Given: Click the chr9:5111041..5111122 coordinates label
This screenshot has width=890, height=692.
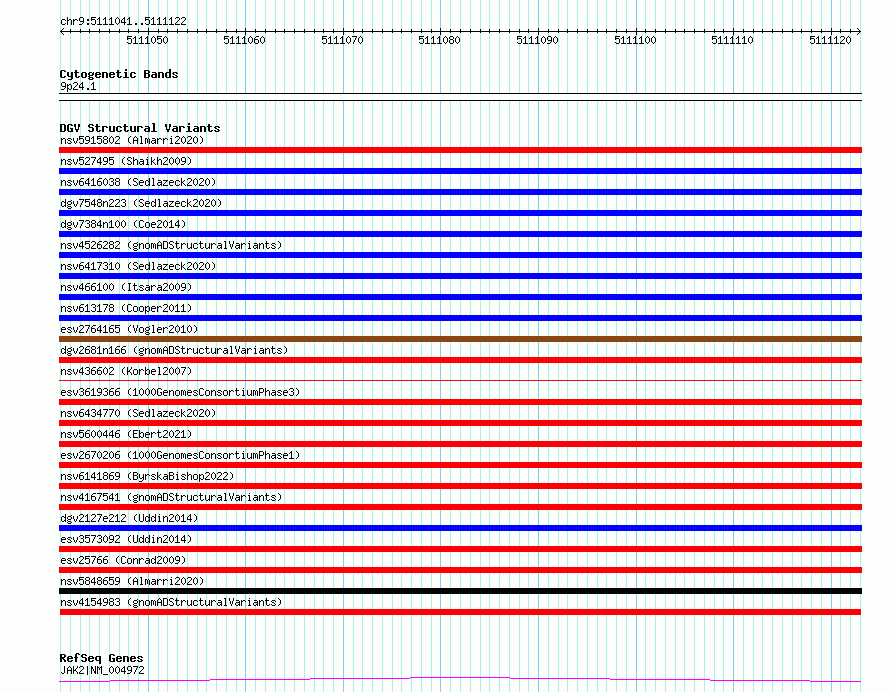Looking at the screenshot, I should [x=123, y=21].
